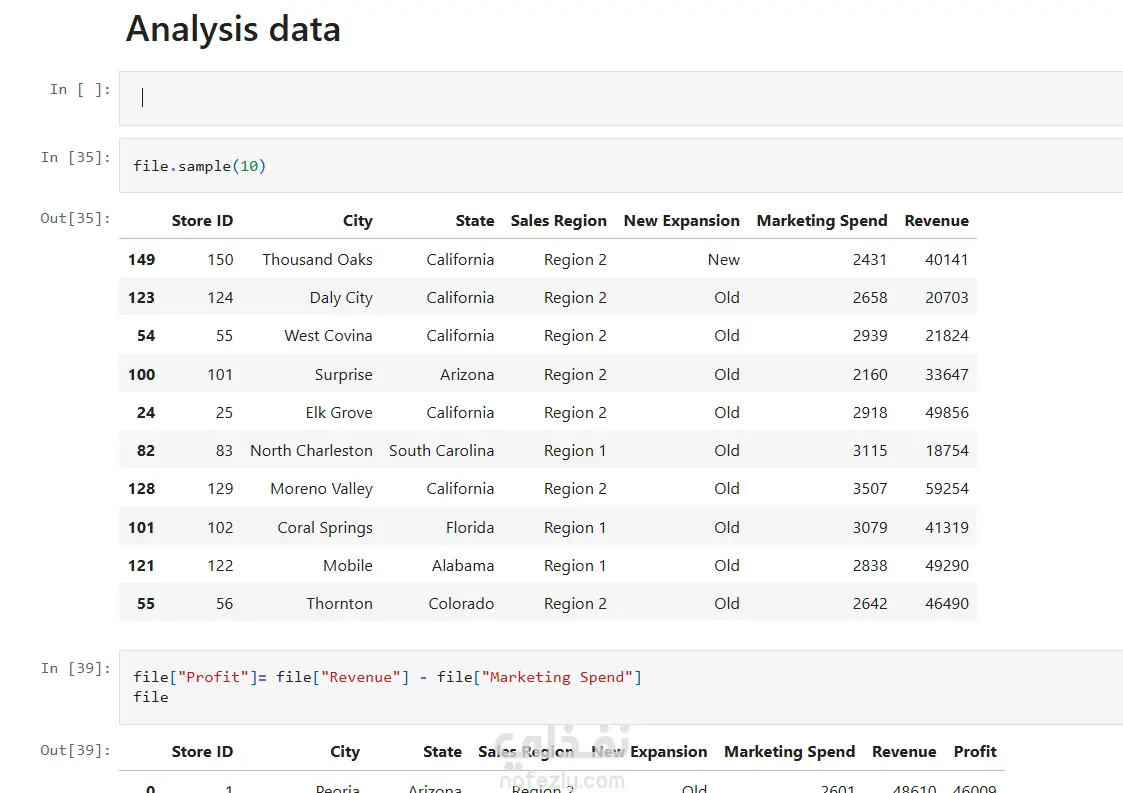Click the South Carolina state cell
The image size is (1123, 793).
point(442,451)
